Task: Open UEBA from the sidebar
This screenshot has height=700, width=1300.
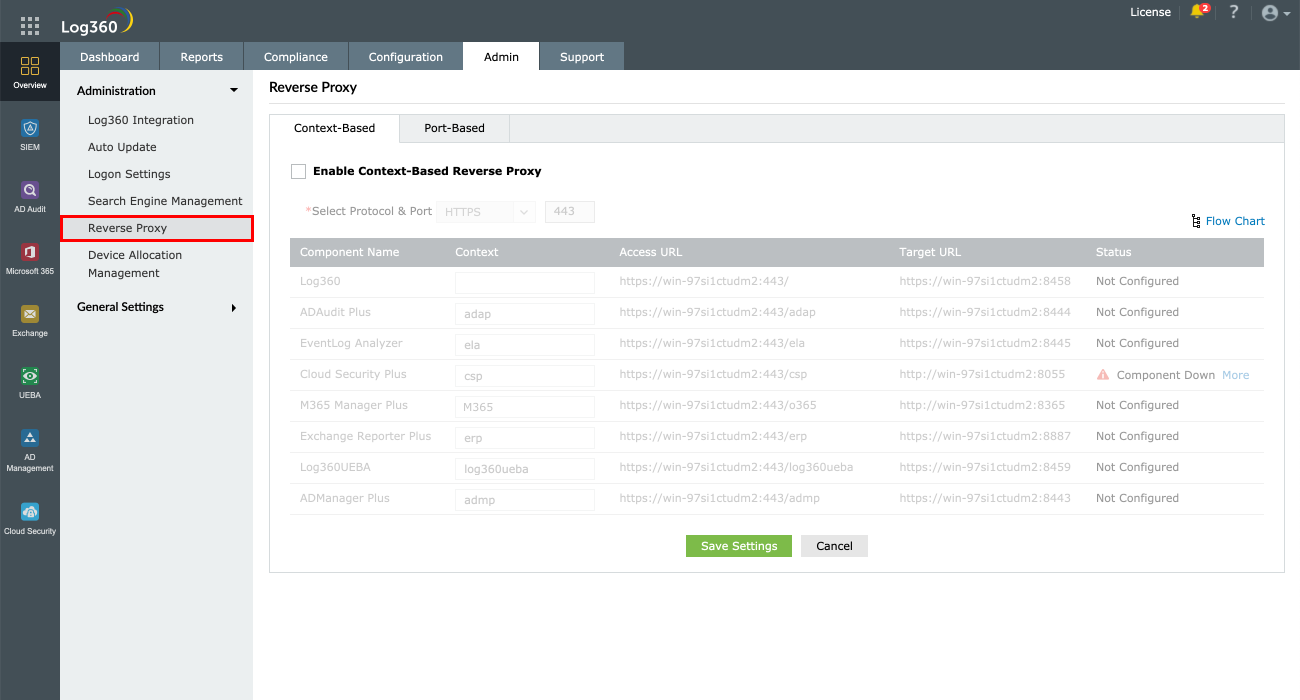Action: point(30,383)
